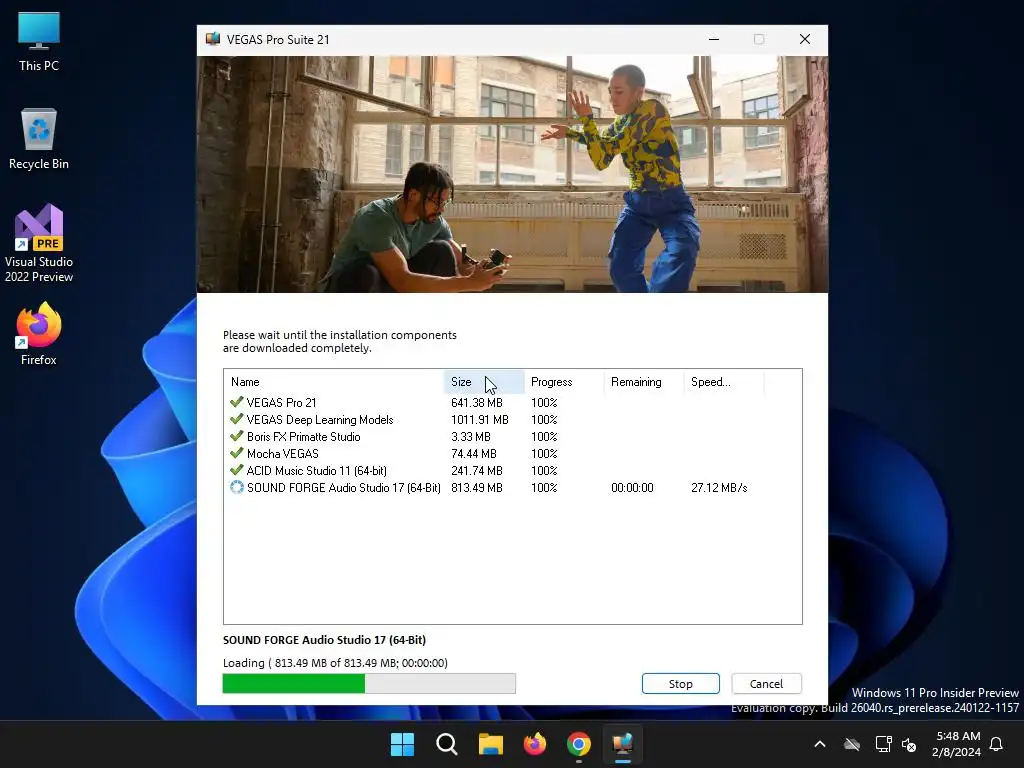Click the 241.74 MB size value
The height and width of the screenshot is (768, 1024).
click(477, 471)
